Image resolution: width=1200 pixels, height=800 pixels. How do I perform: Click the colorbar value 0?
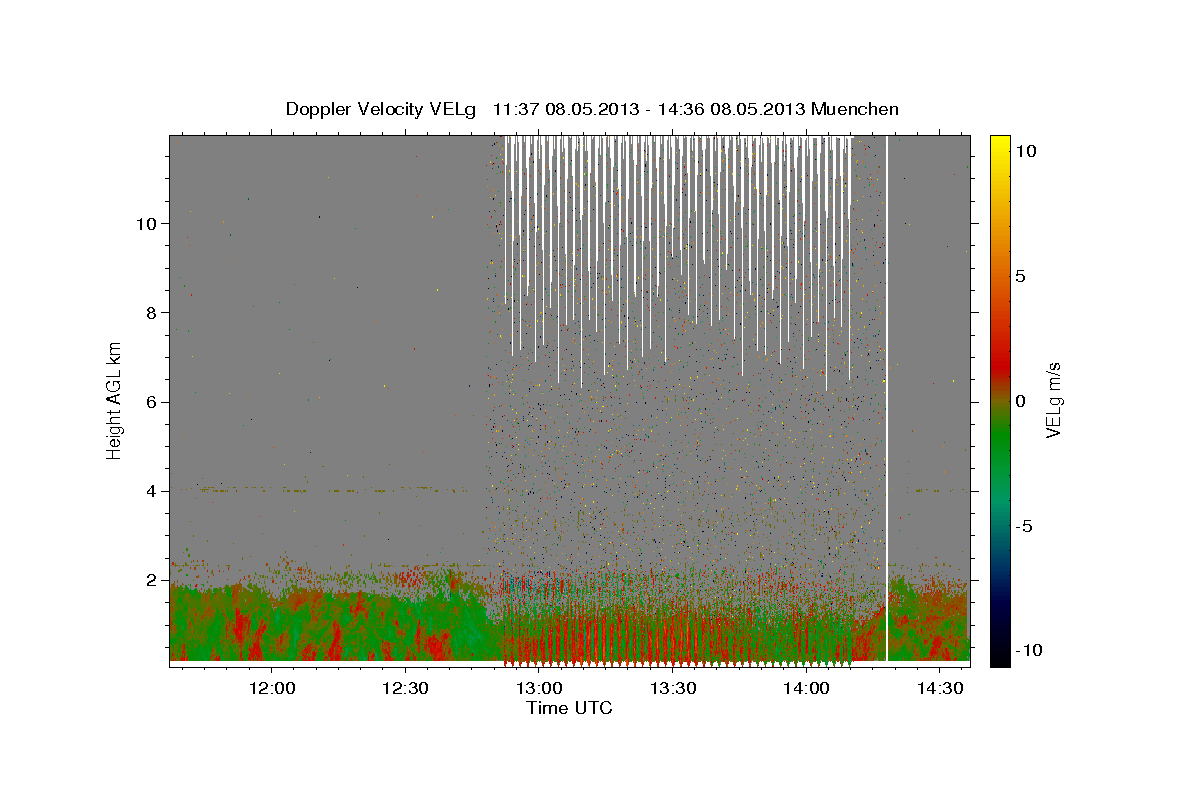coord(1021,401)
